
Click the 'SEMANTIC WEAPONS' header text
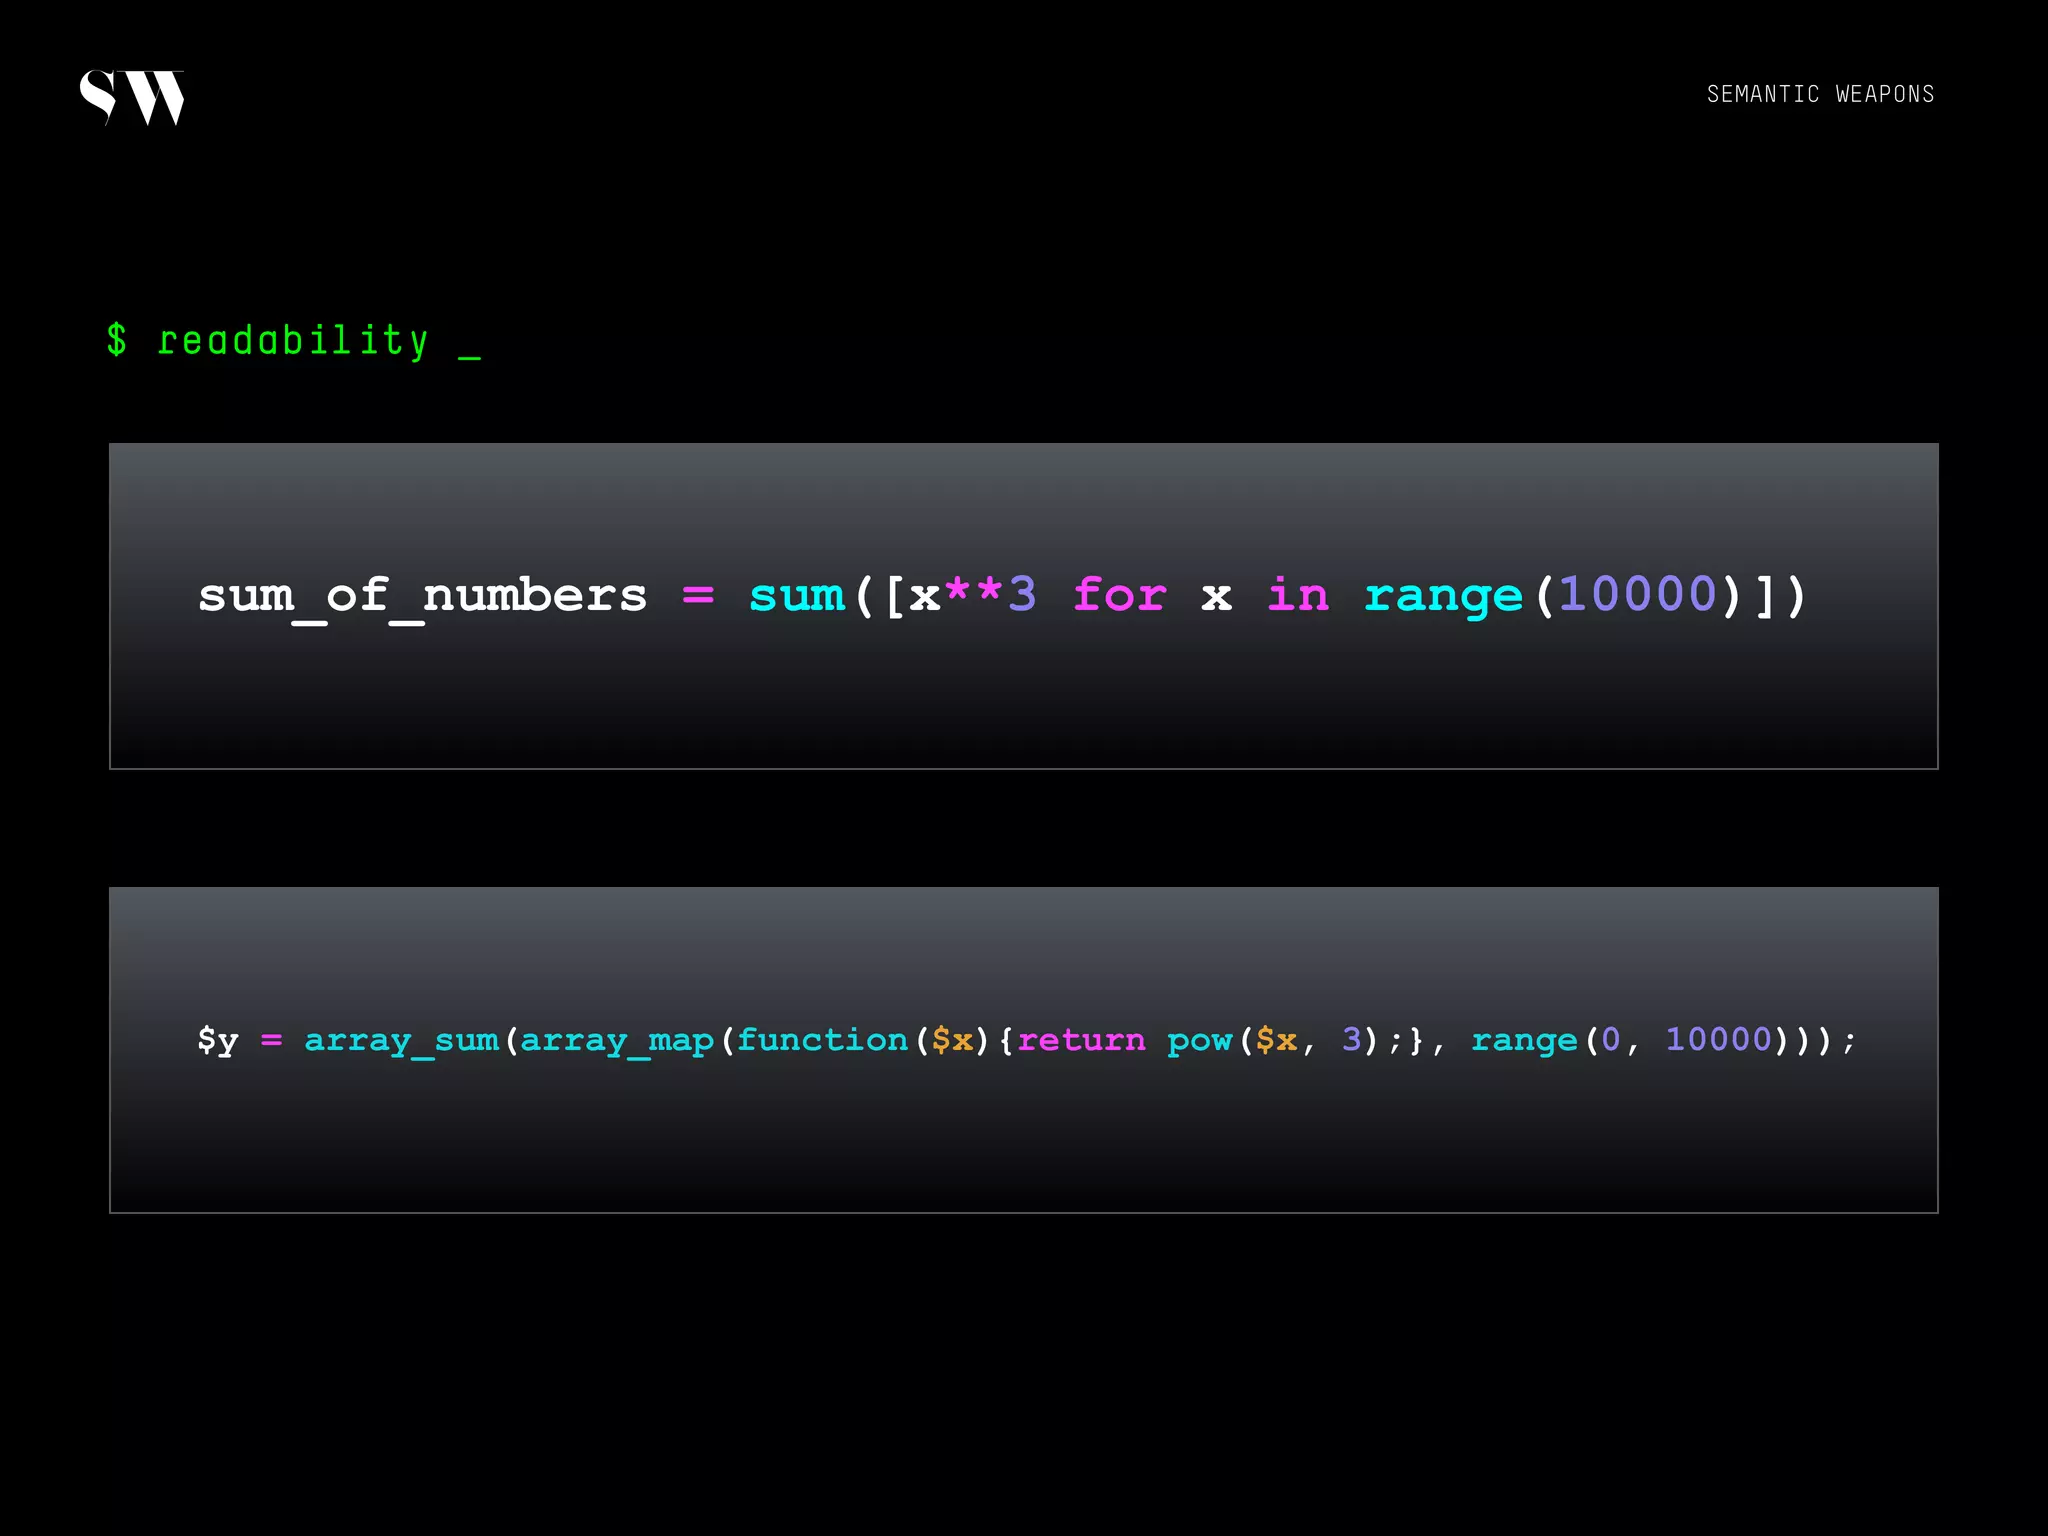point(1820,94)
